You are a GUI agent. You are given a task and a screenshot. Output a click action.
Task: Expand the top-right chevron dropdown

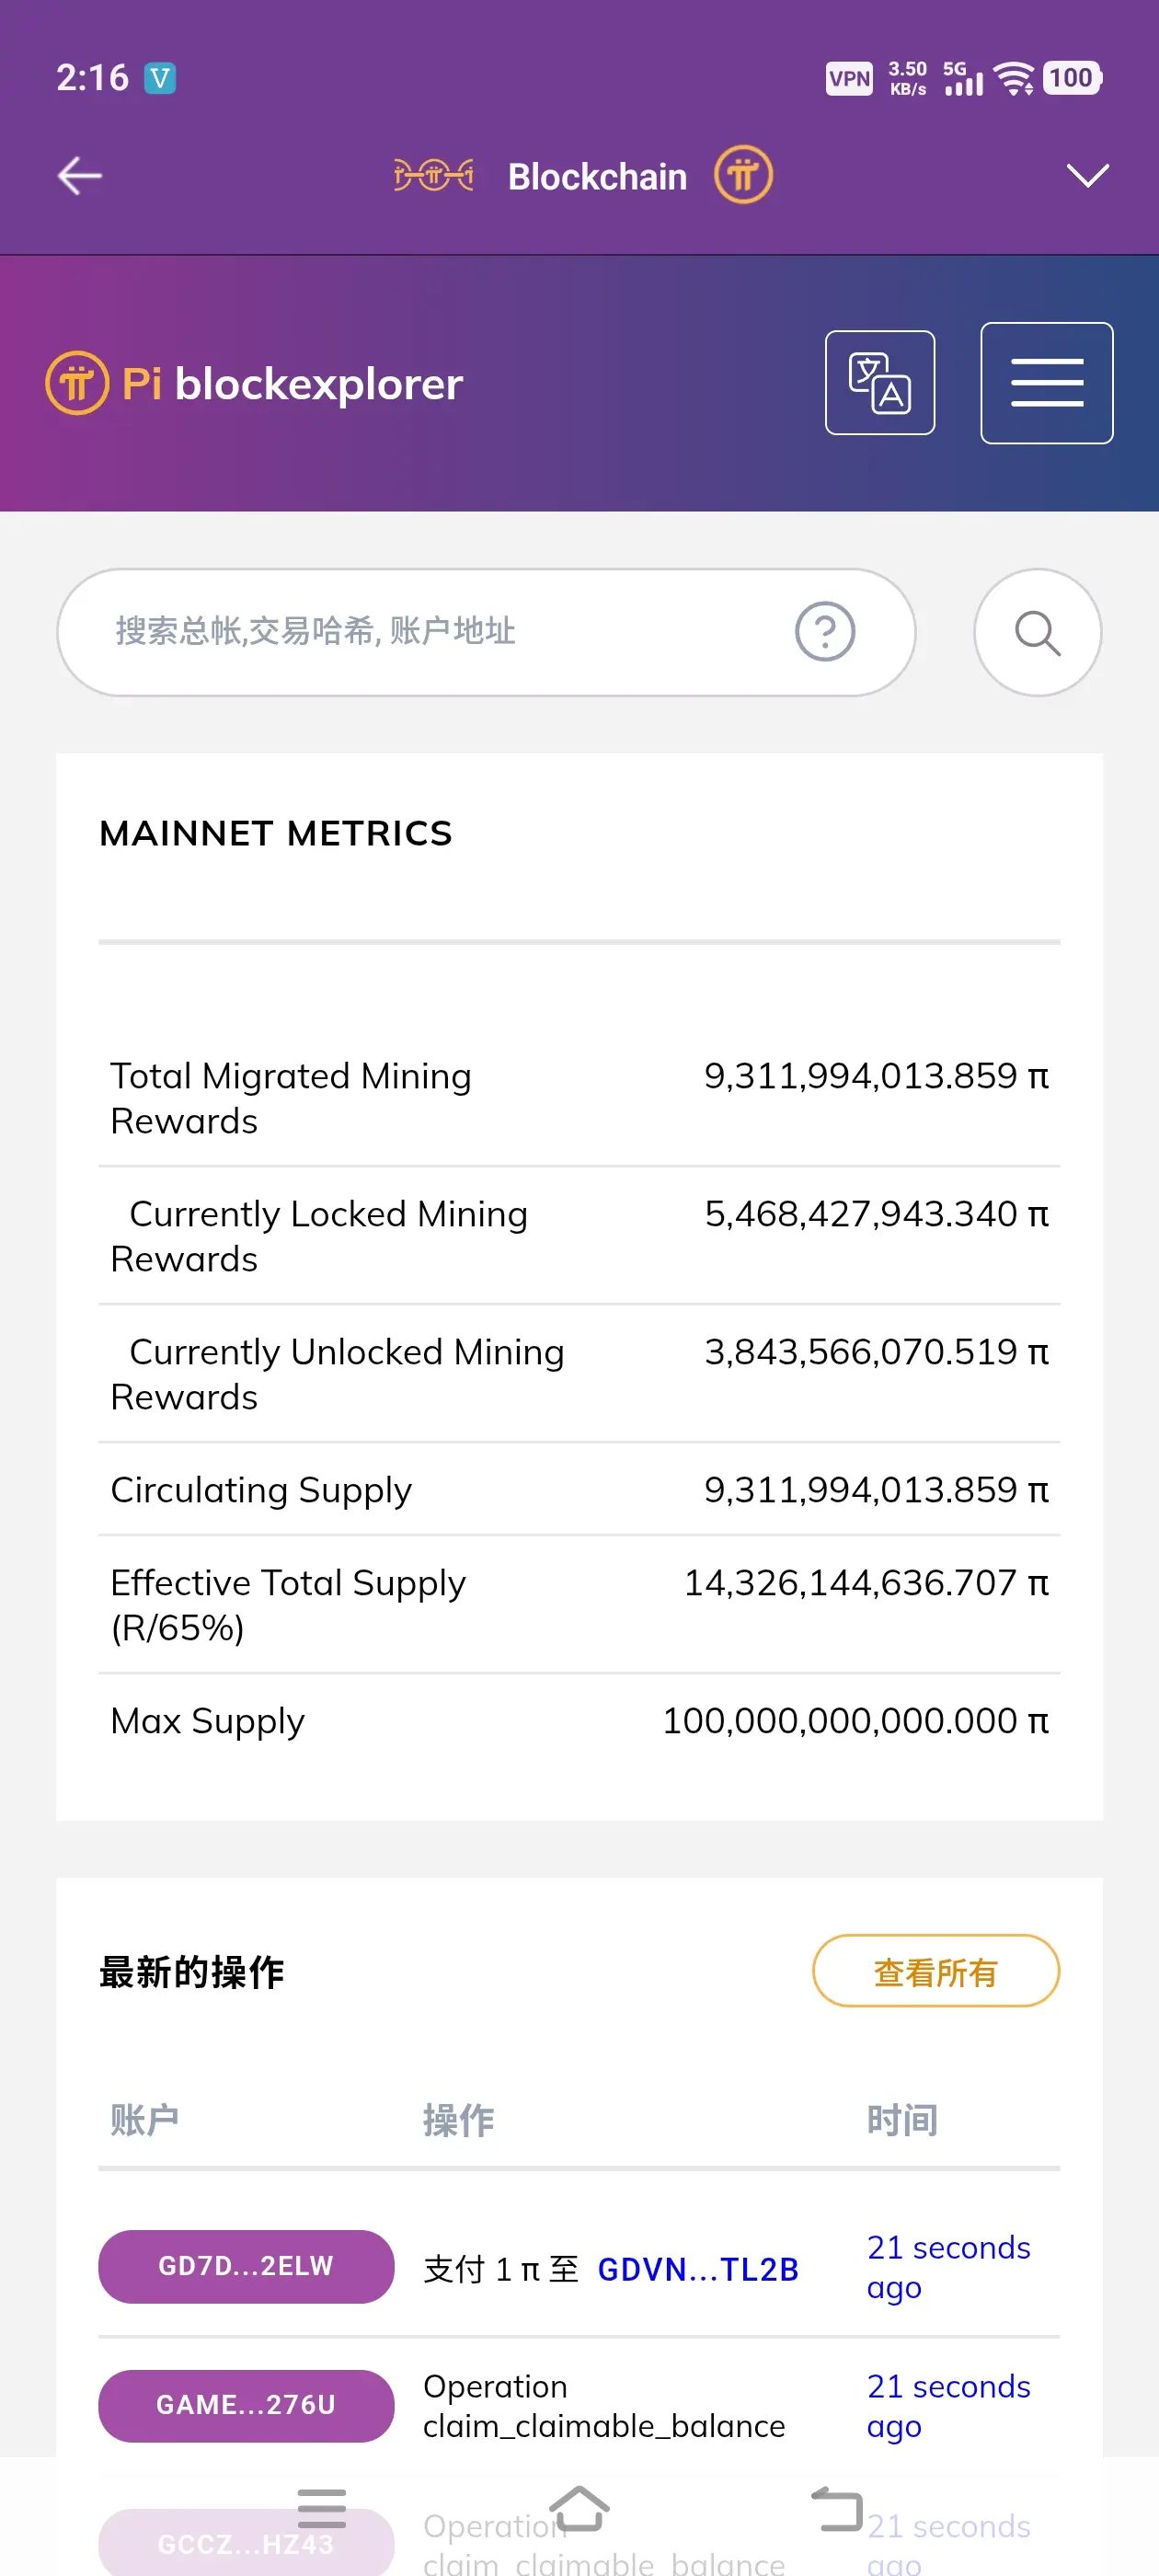(x=1087, y=176)
